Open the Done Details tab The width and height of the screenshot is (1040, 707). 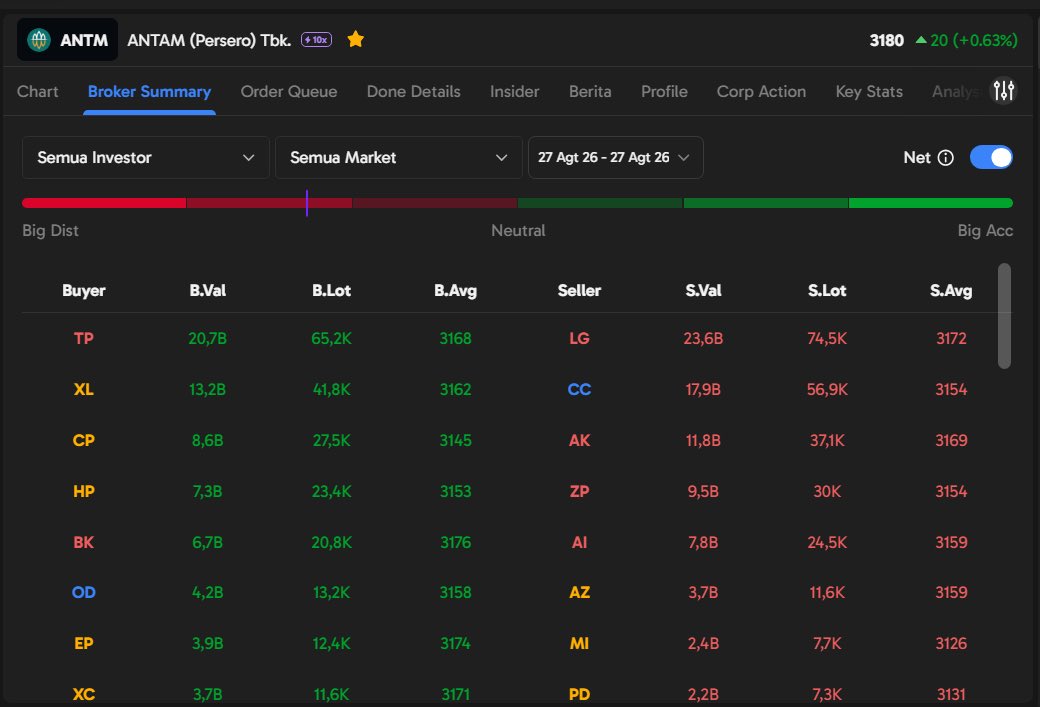[413, 92]
